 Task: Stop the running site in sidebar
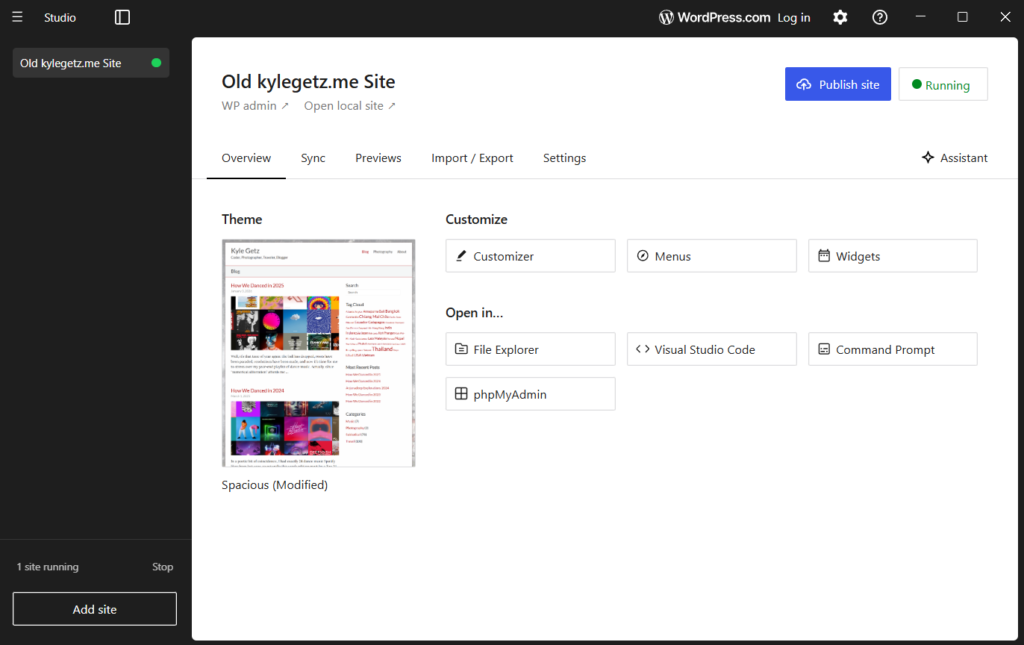click(163, 567)
